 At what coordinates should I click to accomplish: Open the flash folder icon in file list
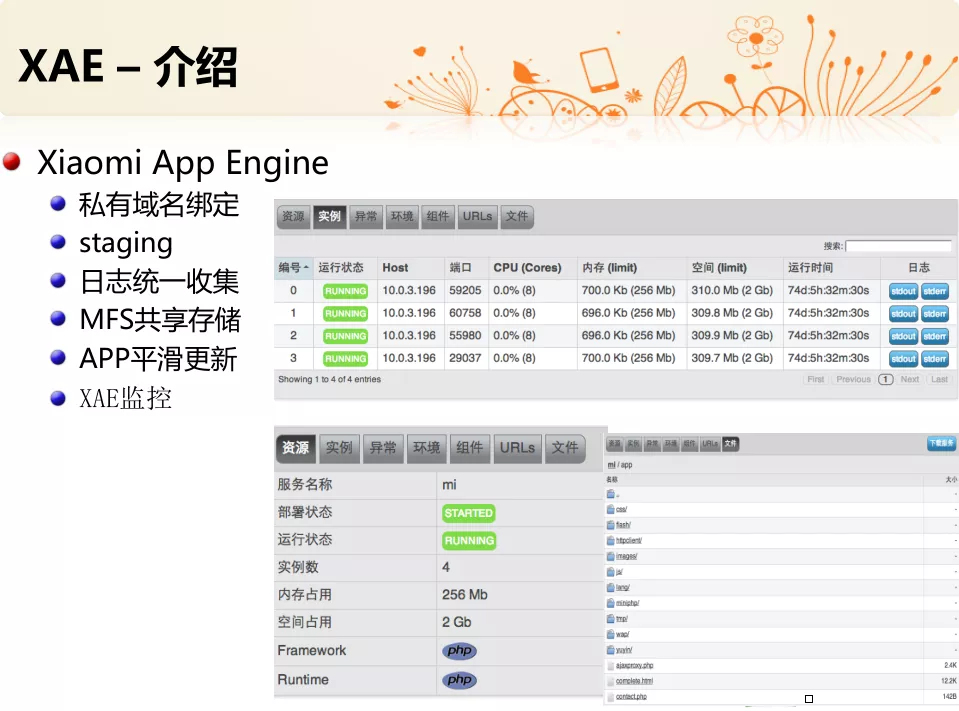[610, 525]
